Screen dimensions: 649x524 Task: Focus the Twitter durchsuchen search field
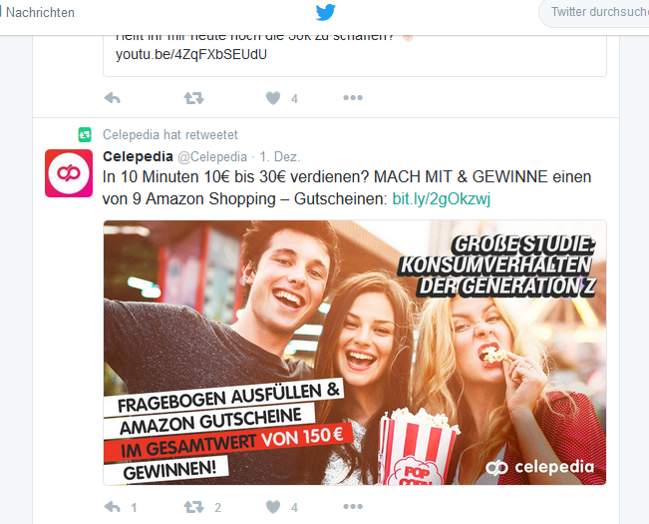pyautogui.click(x=596, y=12)
